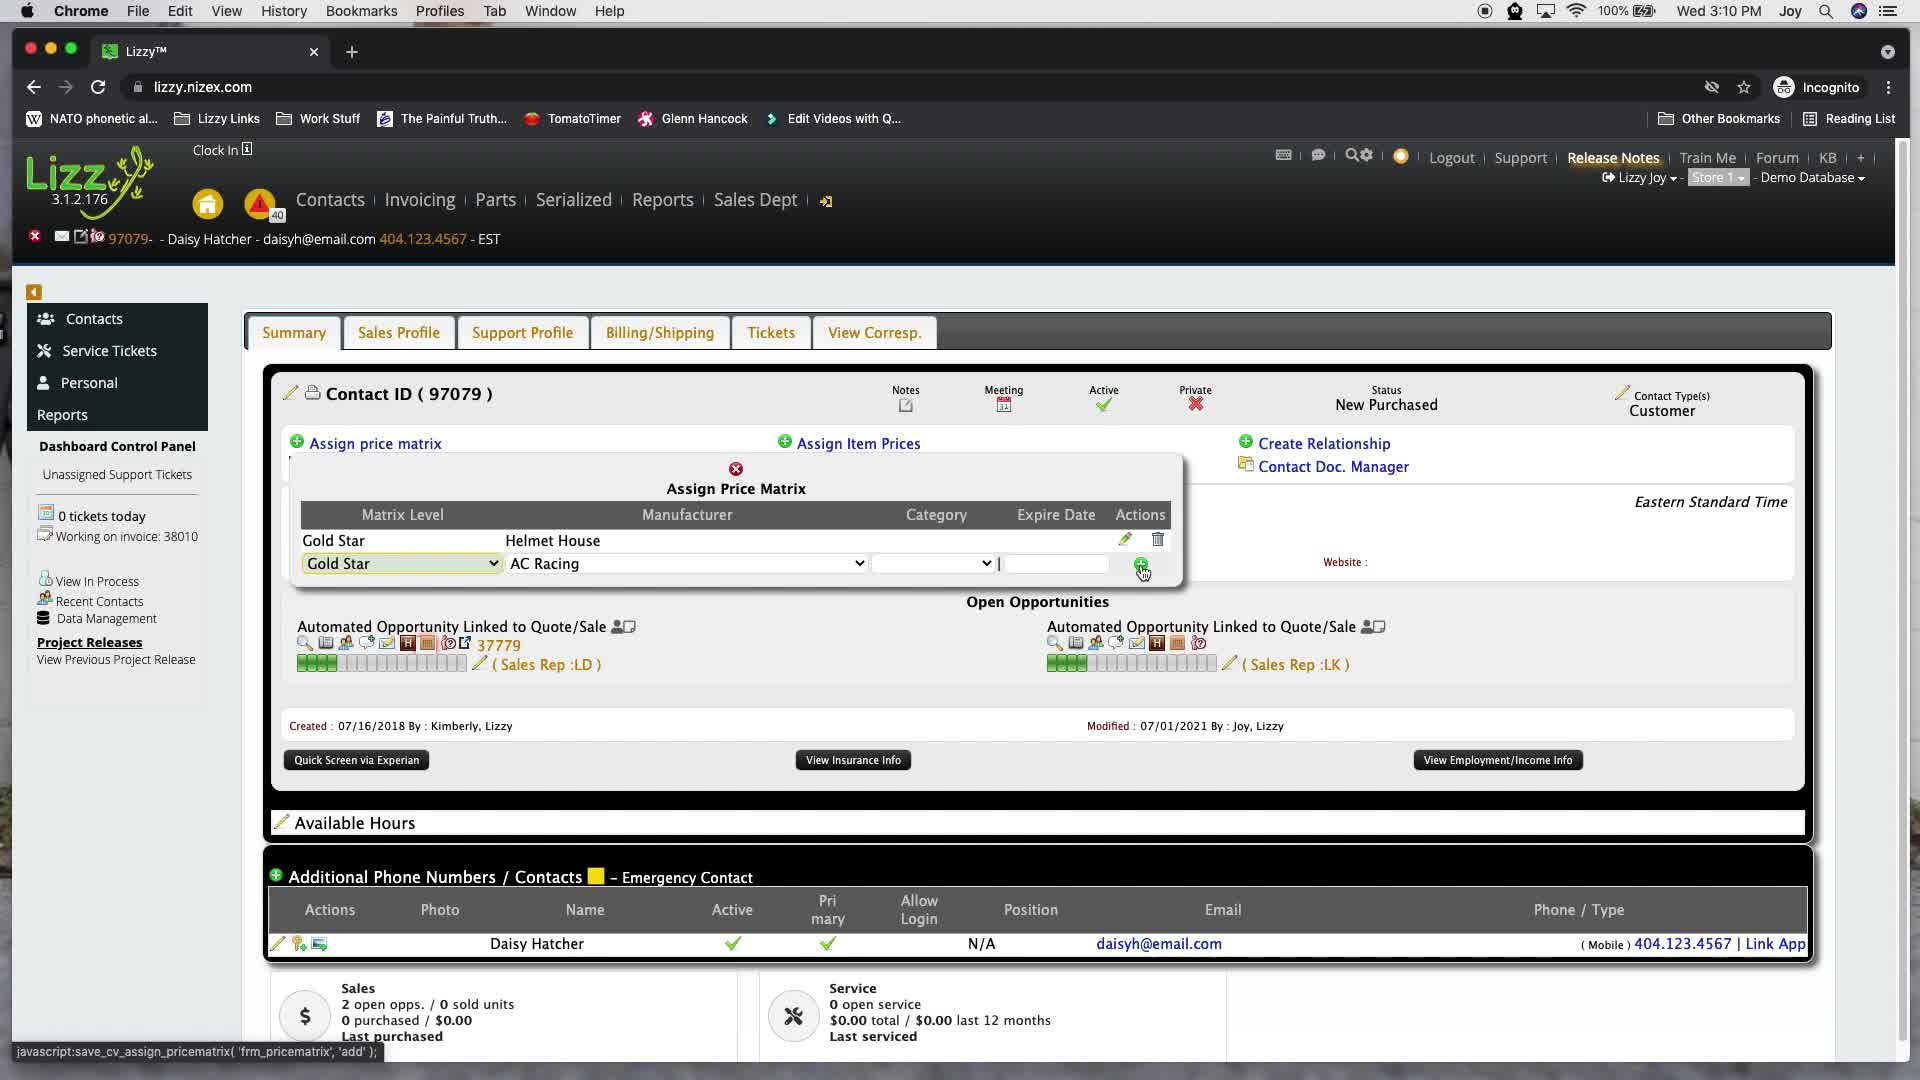Toggle Daisy Hatcher's Primary checkmark

pyautogui.click(x=827, y=944)
